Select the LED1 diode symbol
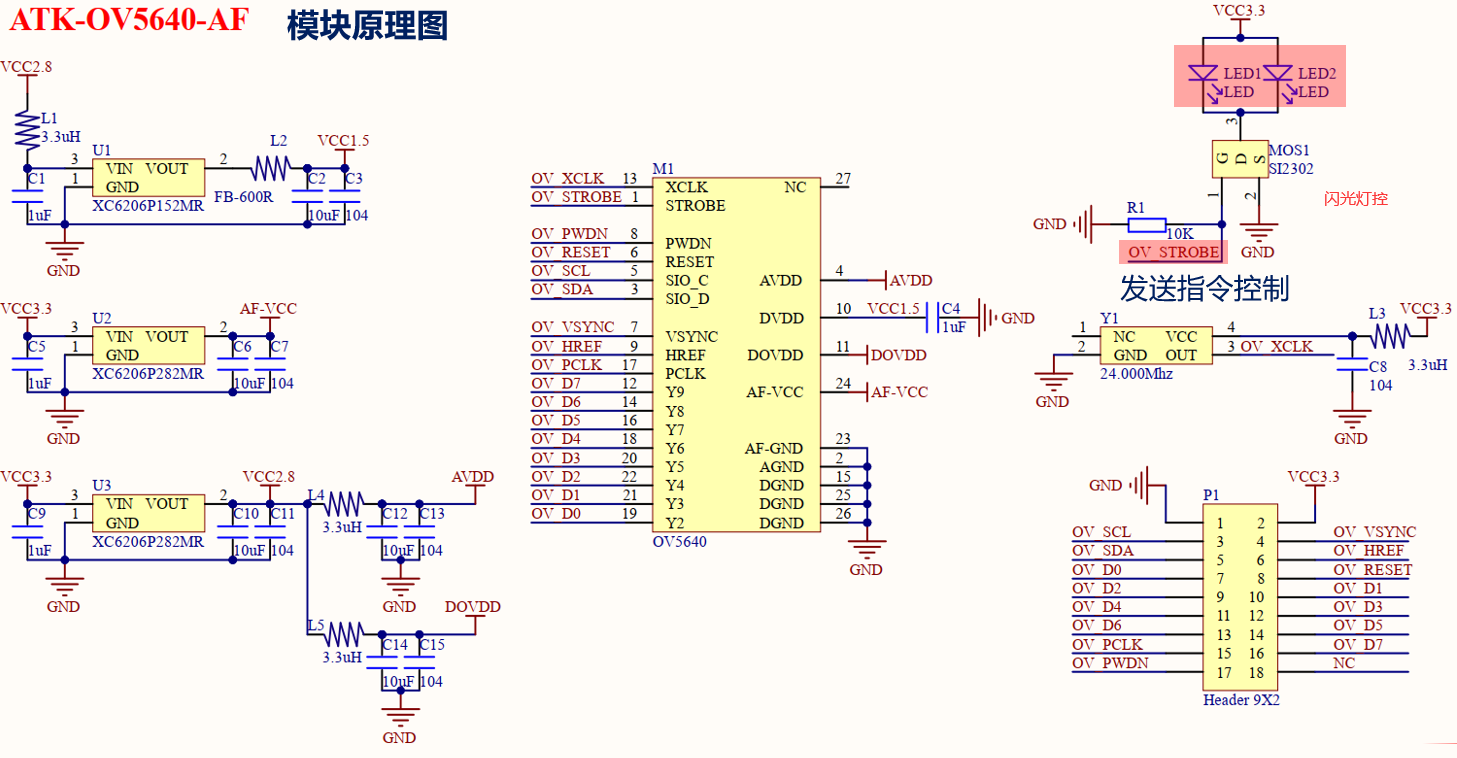 pos(1201,75)
